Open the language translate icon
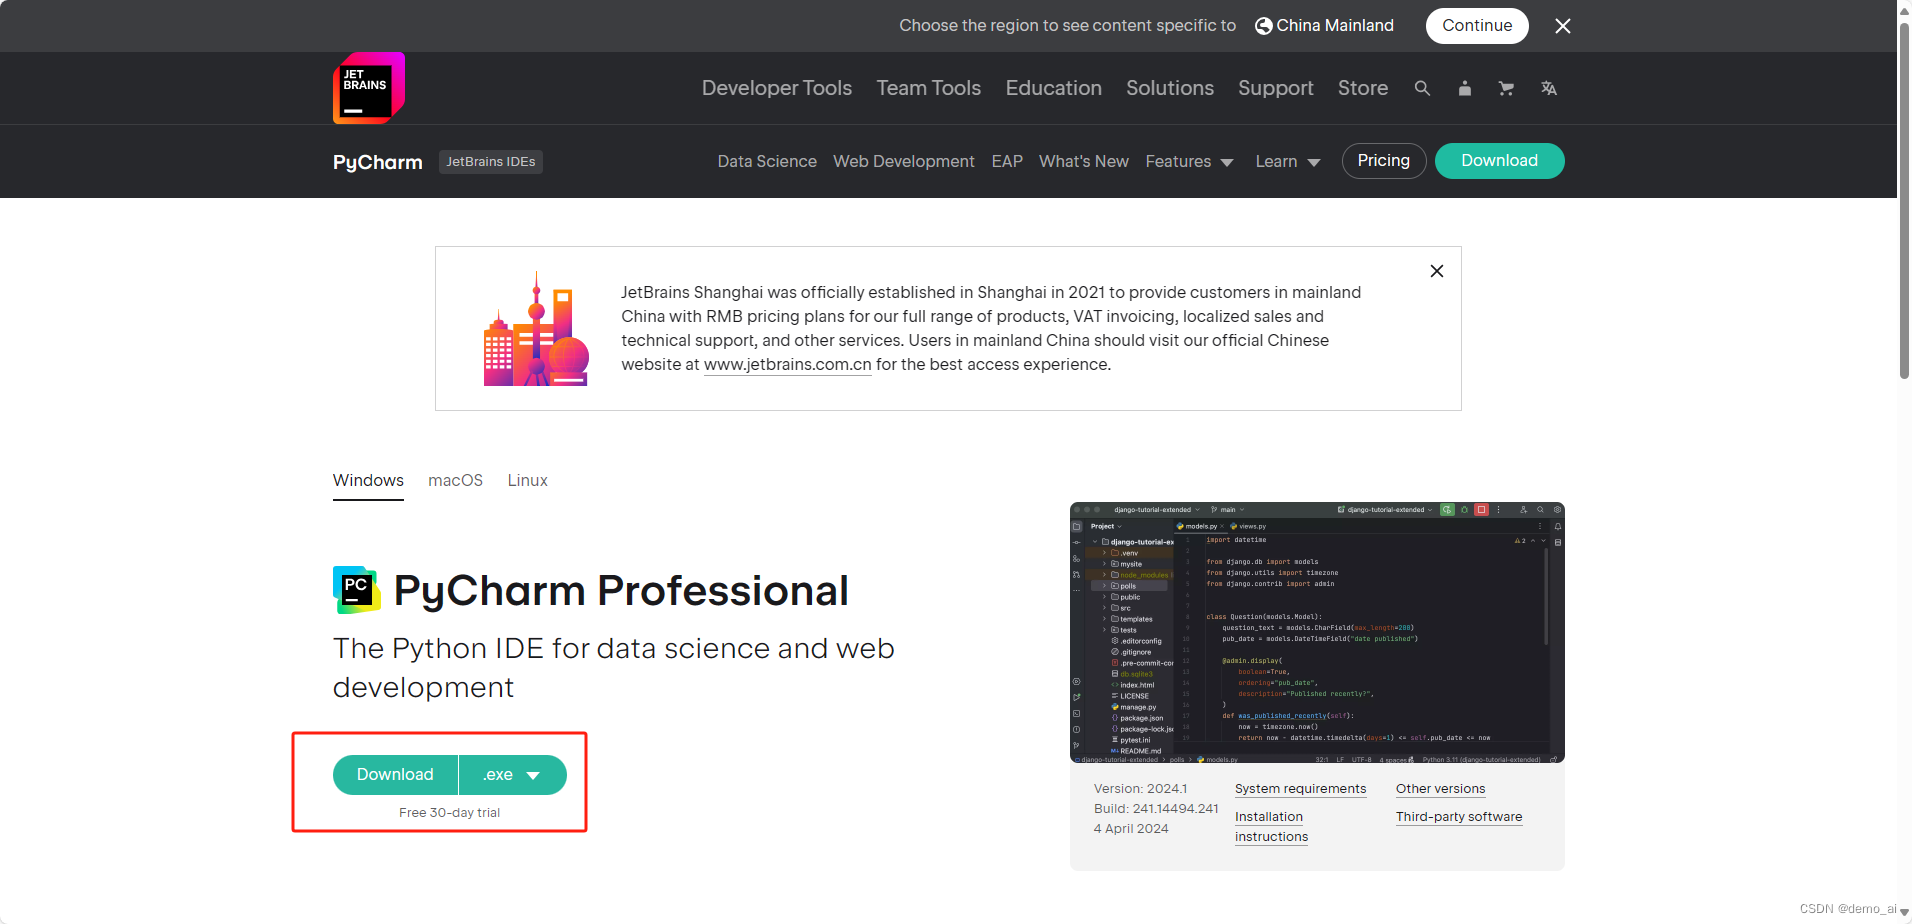1912x924 pixels. click(1549, 88)
